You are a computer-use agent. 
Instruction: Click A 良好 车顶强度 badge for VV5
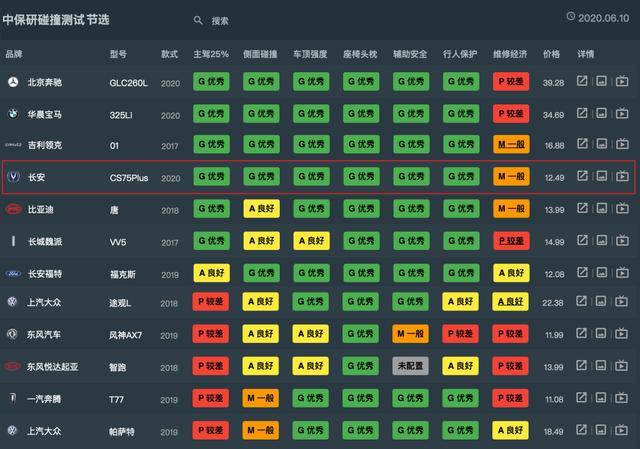(x=311, y=241)
